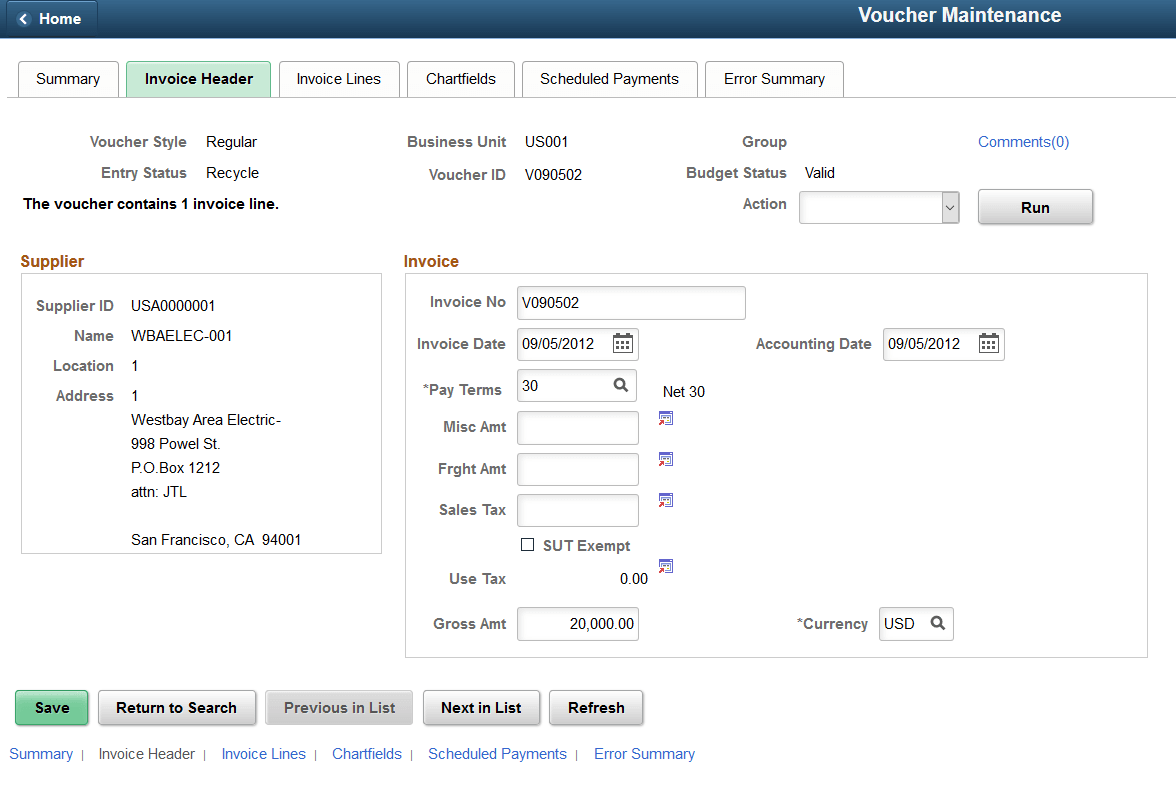Image resolution: width=1176 pixels, height=802 pixels.
Task: Click the Next in List button
Action: (x=481, y=707)
